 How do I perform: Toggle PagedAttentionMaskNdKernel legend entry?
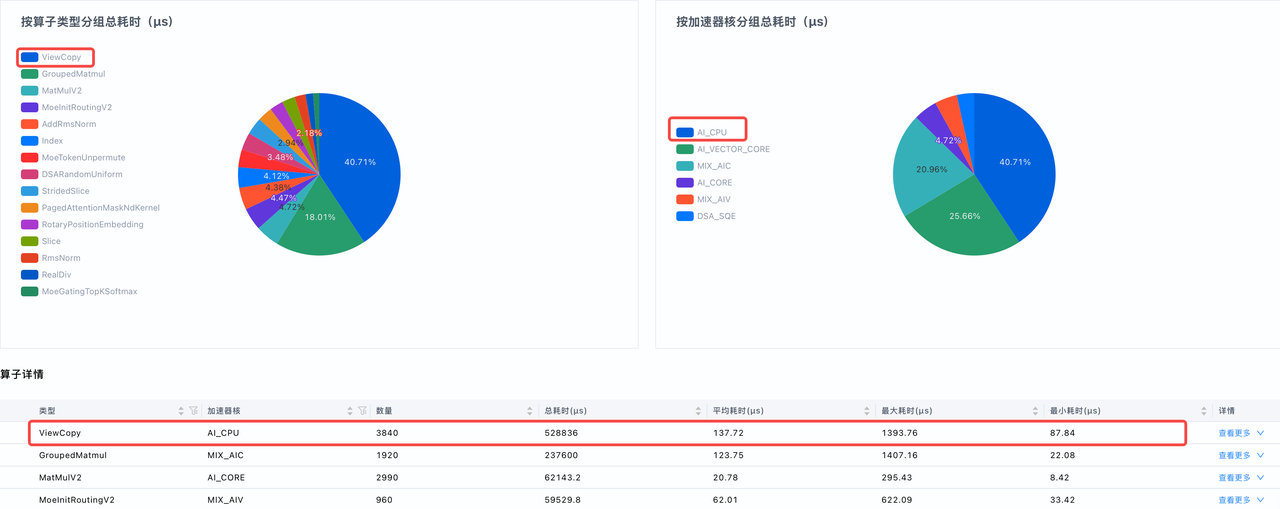pyautogui.click(x=90, y=208)
